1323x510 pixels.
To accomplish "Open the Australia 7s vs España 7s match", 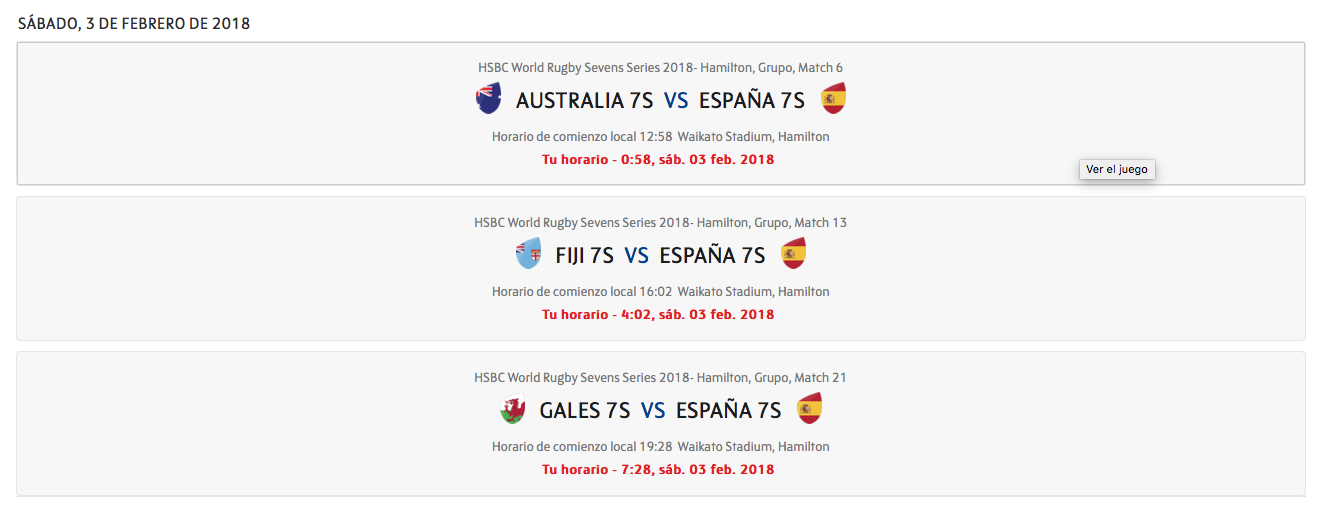I will (660, 100).
